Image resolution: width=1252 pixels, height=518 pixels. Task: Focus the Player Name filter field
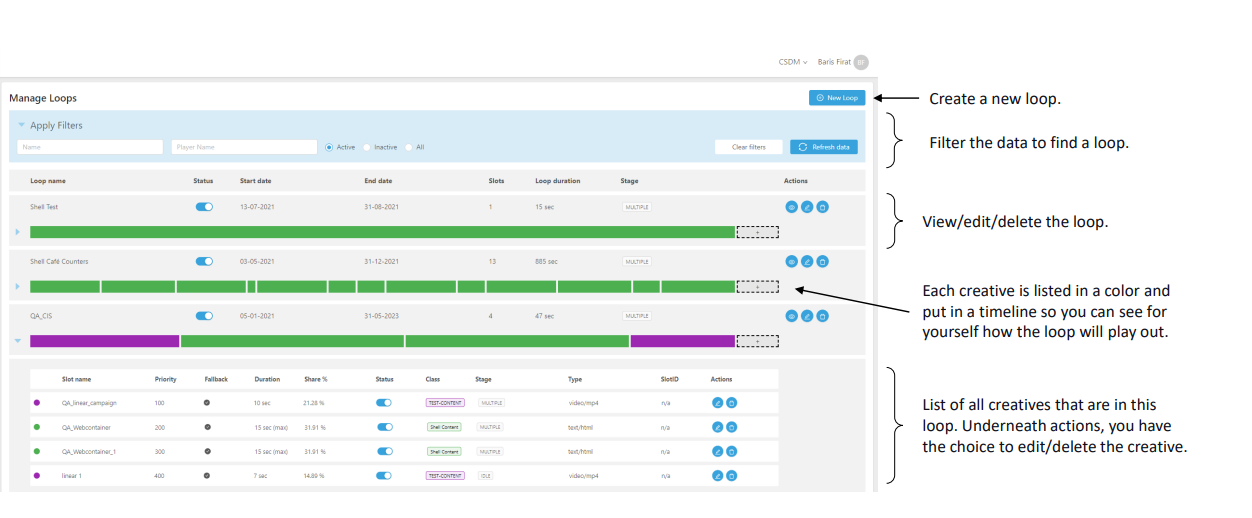[x=244, y=147]
